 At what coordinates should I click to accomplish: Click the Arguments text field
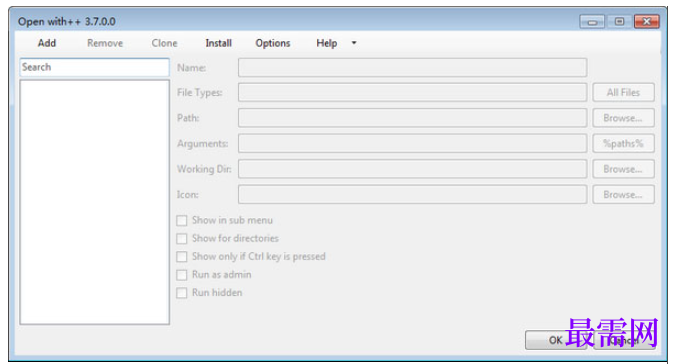pos(412,143)
